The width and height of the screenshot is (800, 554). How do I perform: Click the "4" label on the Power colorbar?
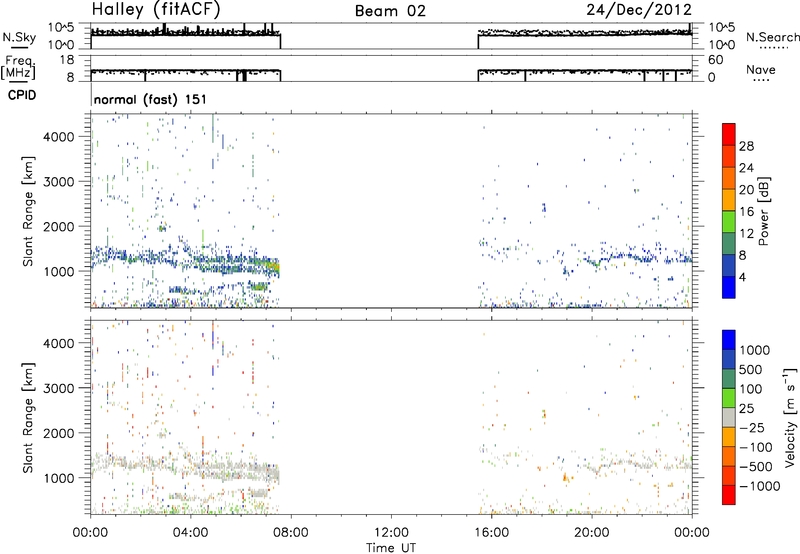[742, 277]
